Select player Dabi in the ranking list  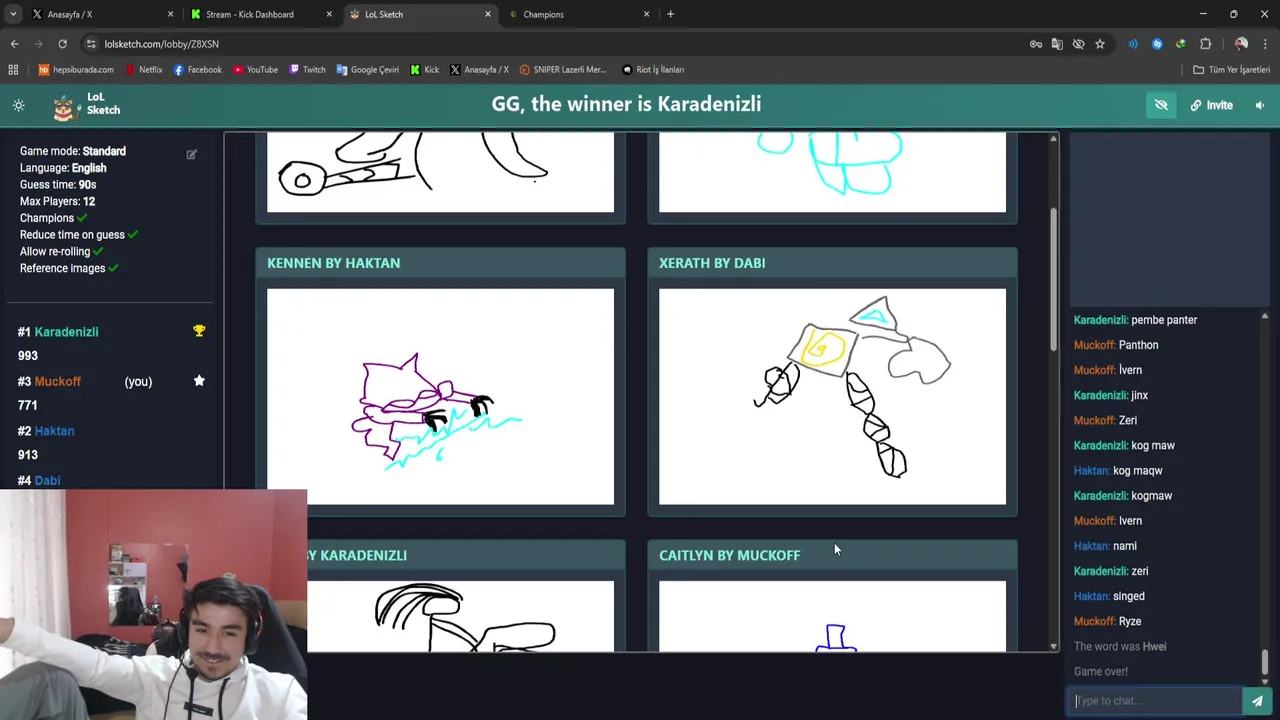[47, 481]
